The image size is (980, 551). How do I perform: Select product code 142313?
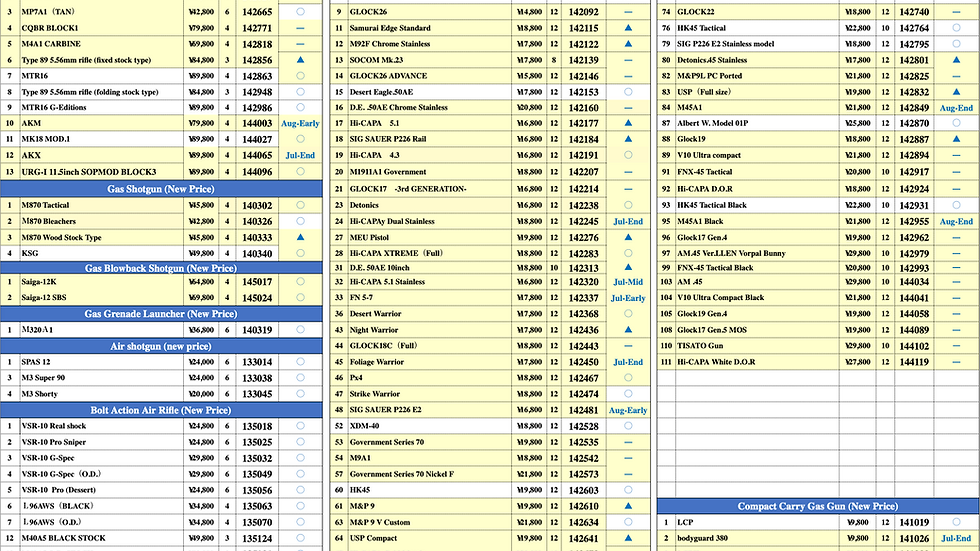pos(584,267)
